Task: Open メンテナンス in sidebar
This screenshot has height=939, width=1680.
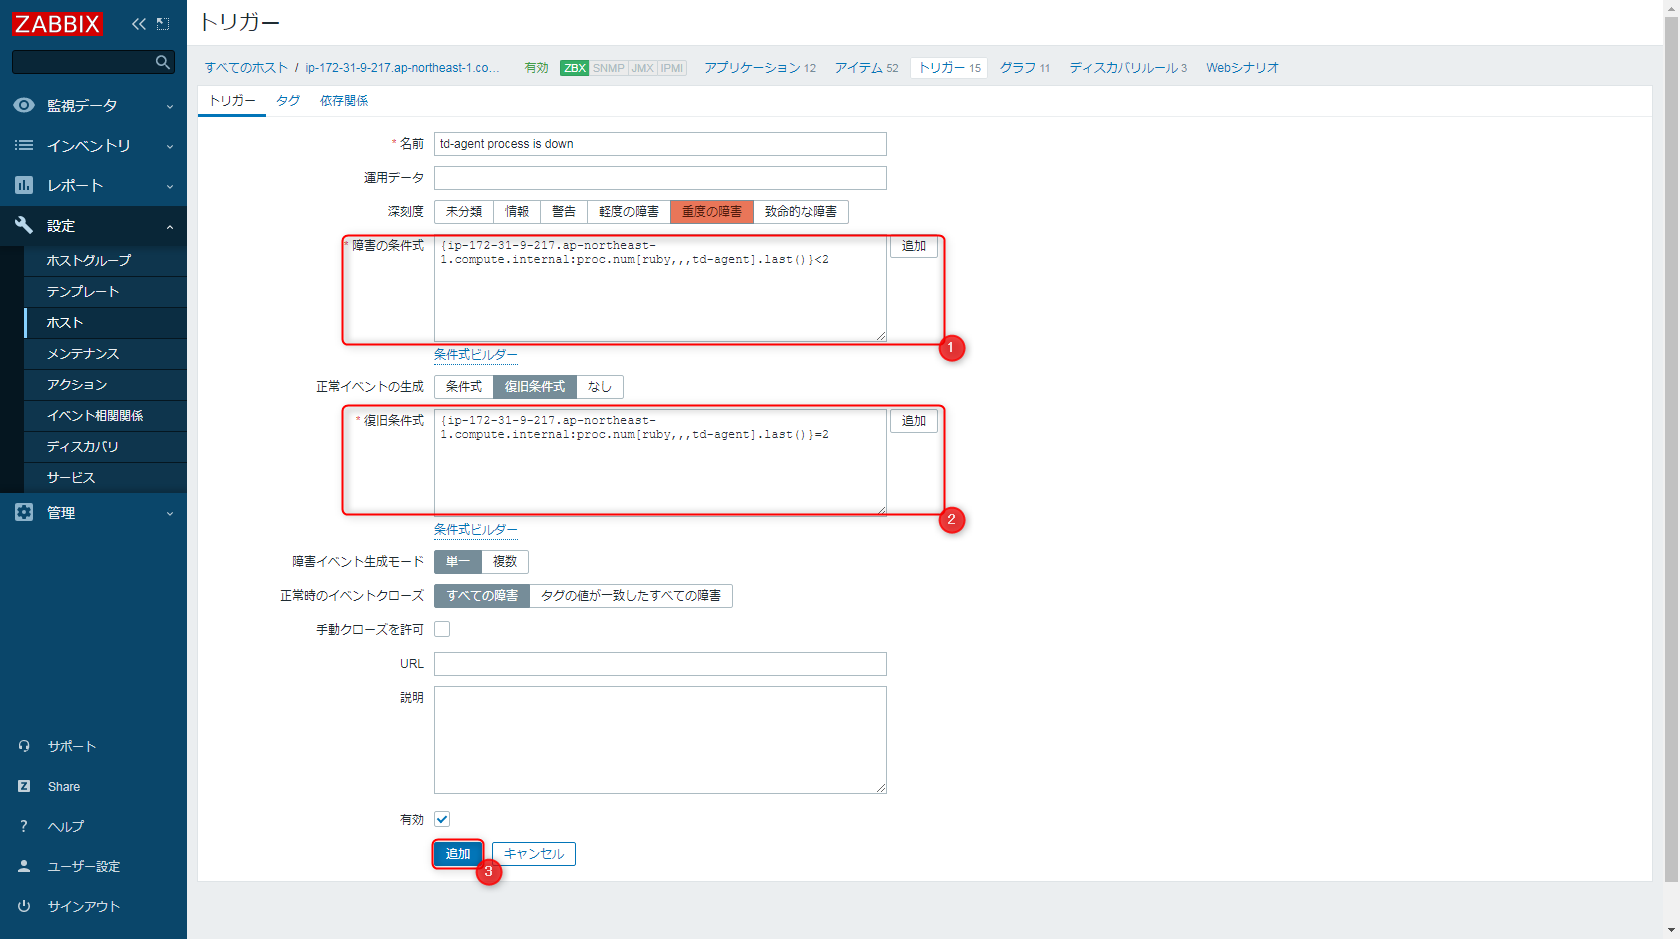Action: click(105, 354)
